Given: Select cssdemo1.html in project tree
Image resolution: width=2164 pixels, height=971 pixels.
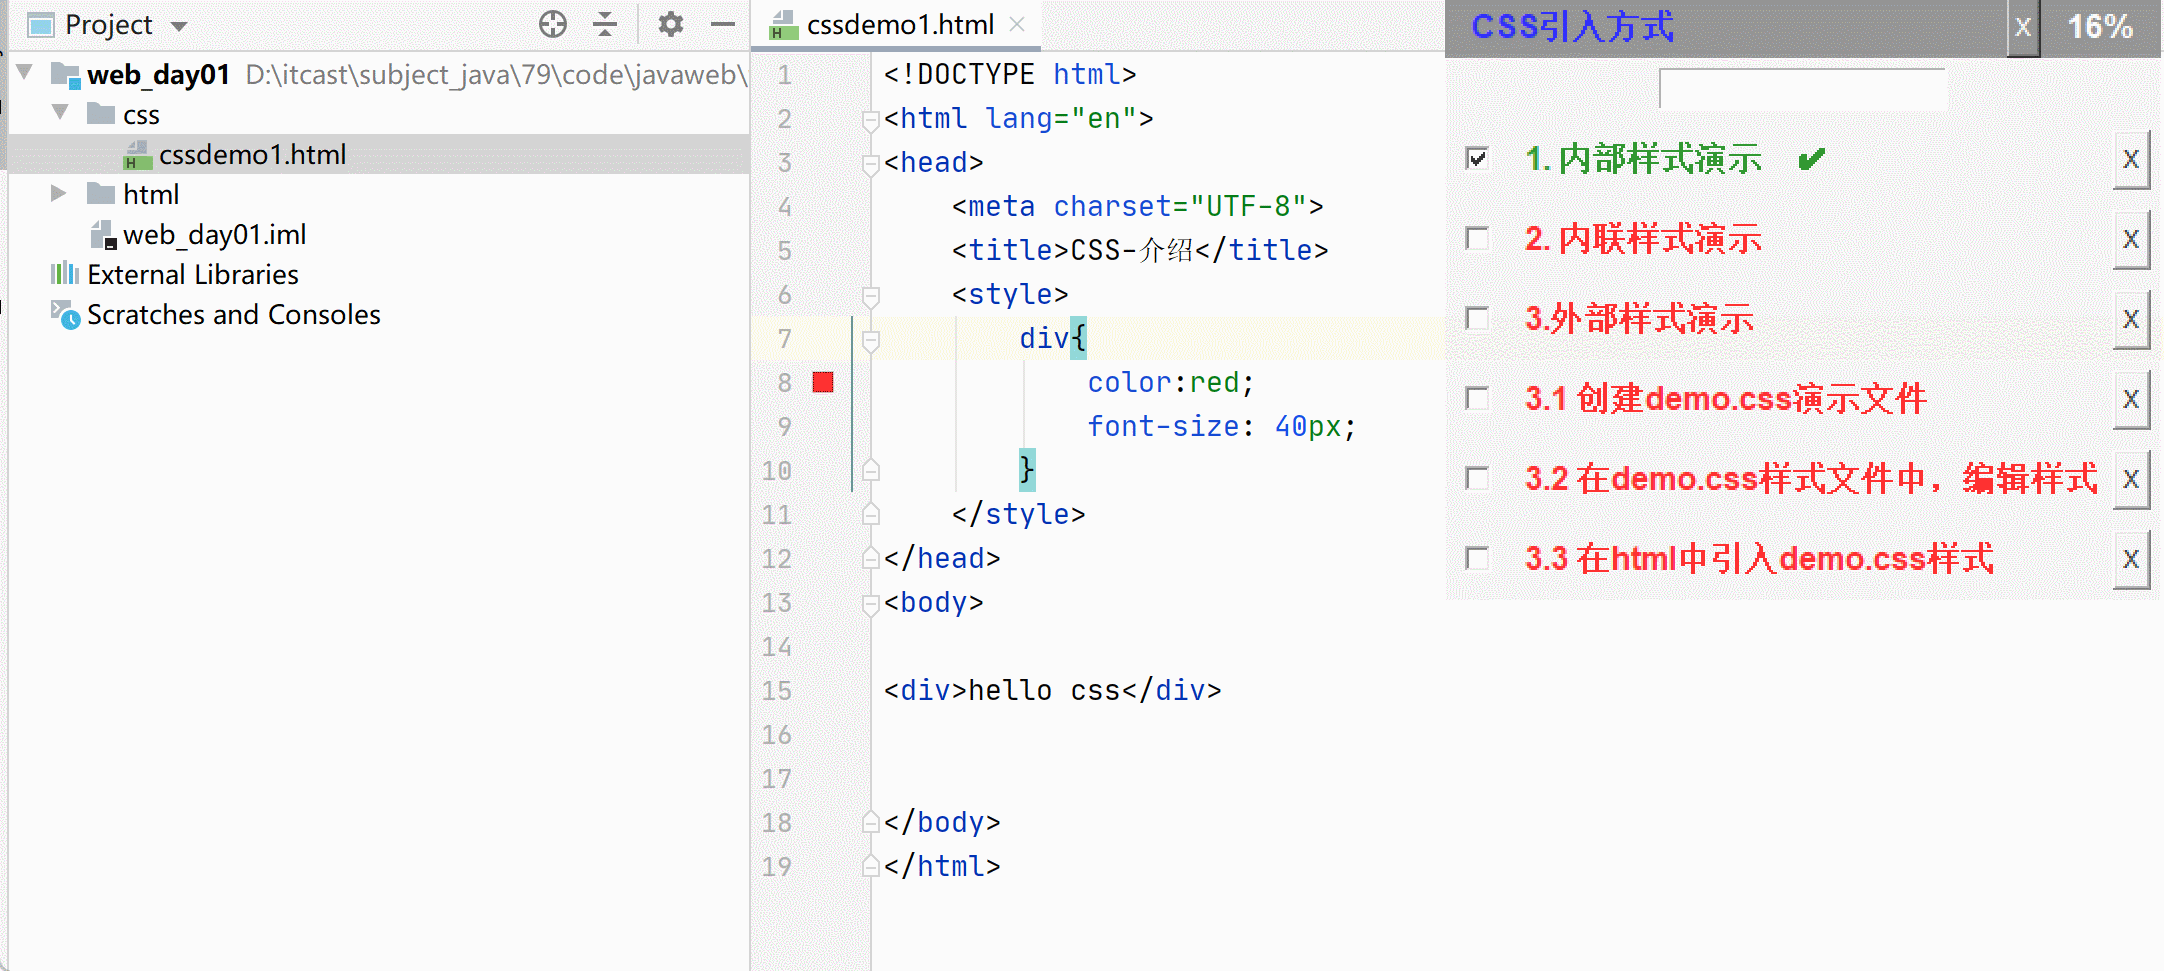Looking at the screenshot, I should (252, 154).
